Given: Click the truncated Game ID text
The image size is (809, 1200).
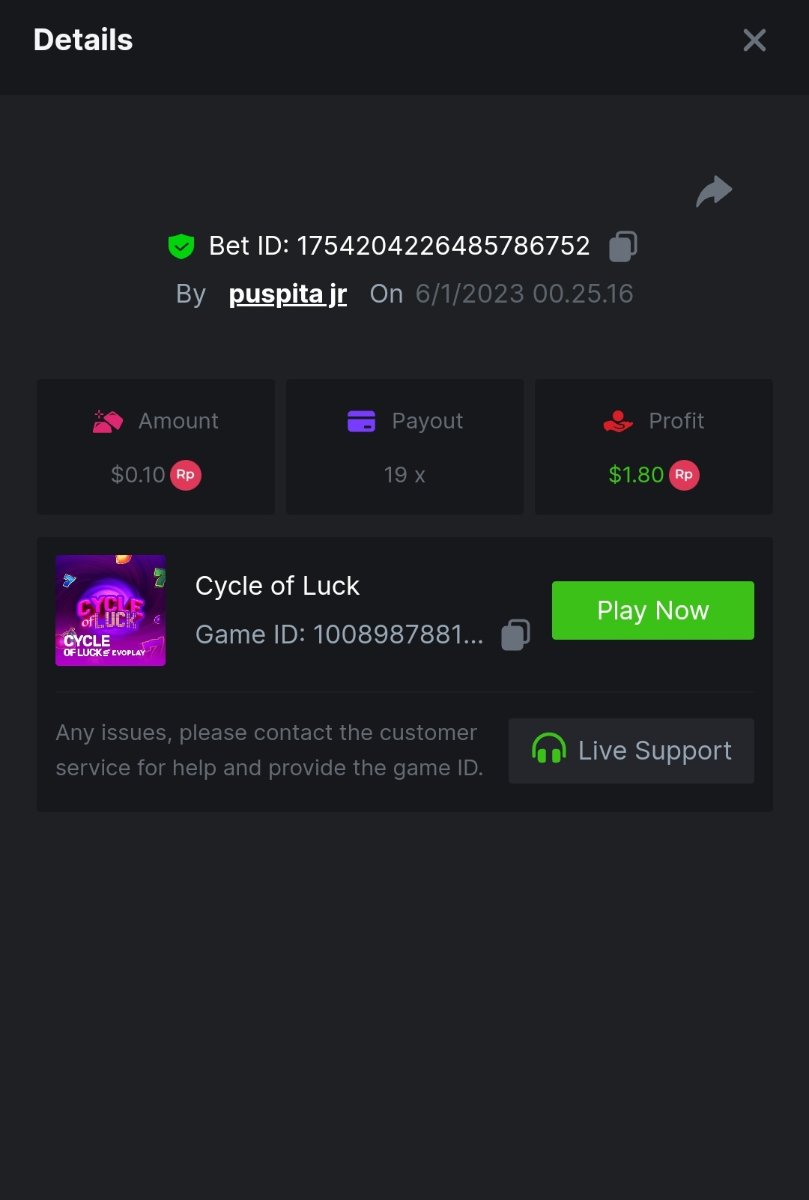Looking at the screenshot, I should pos(339,634).
